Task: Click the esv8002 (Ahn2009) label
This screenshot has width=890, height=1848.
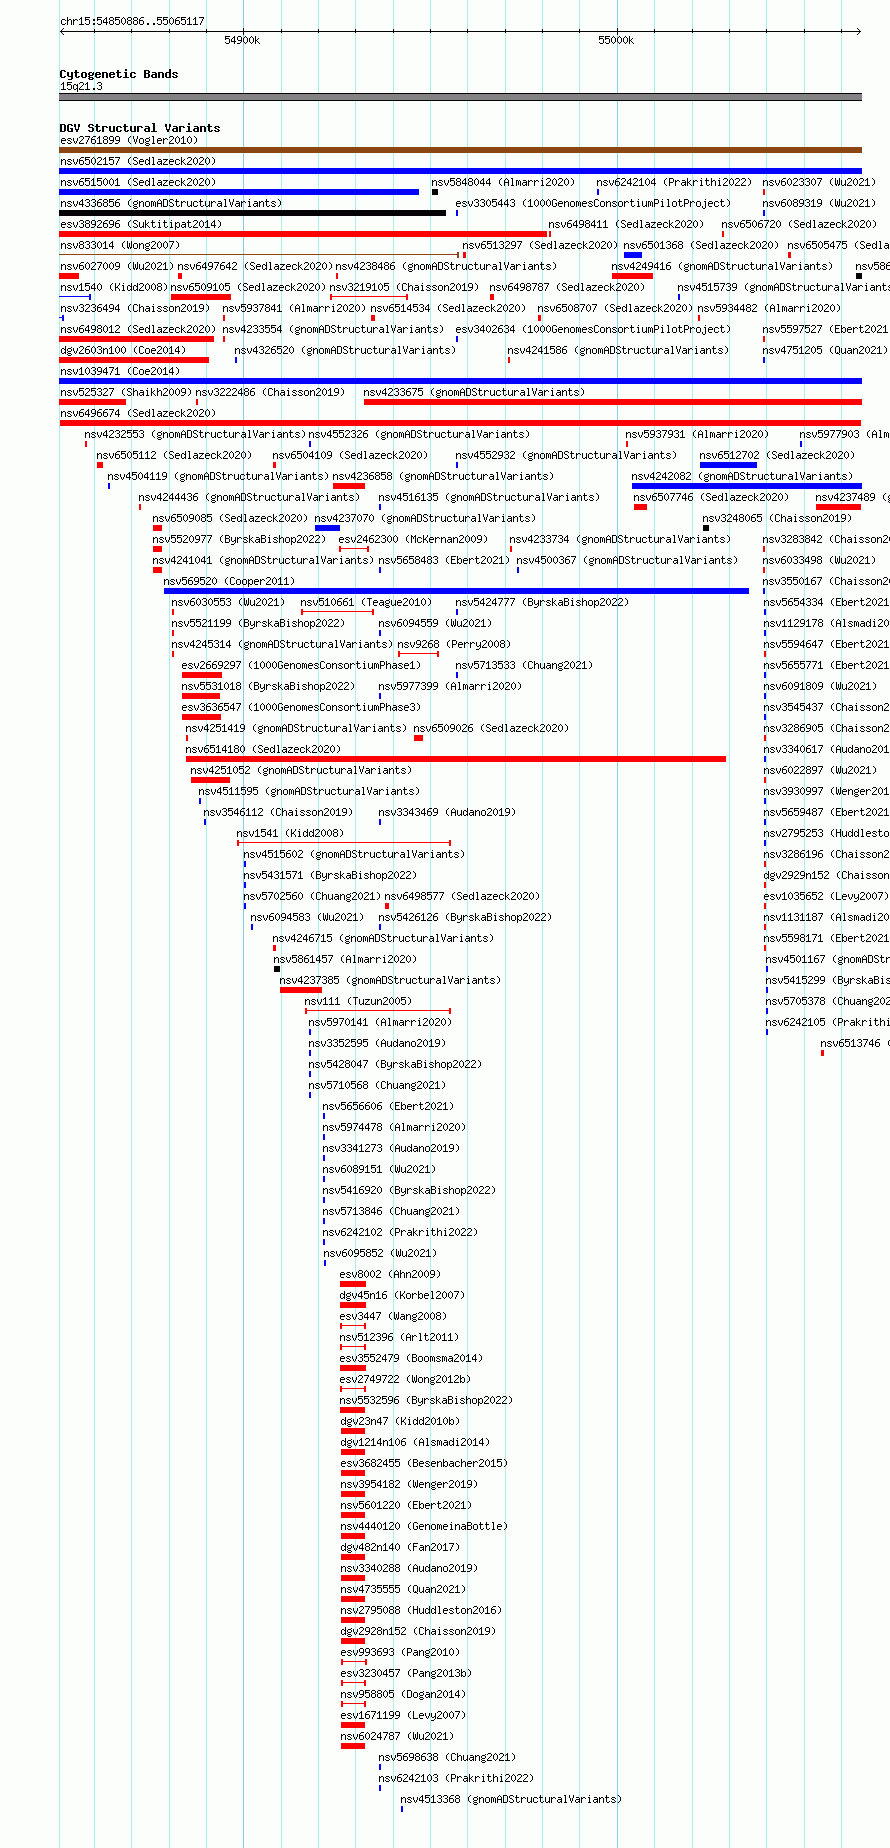Action: [x=390, y=1274]
